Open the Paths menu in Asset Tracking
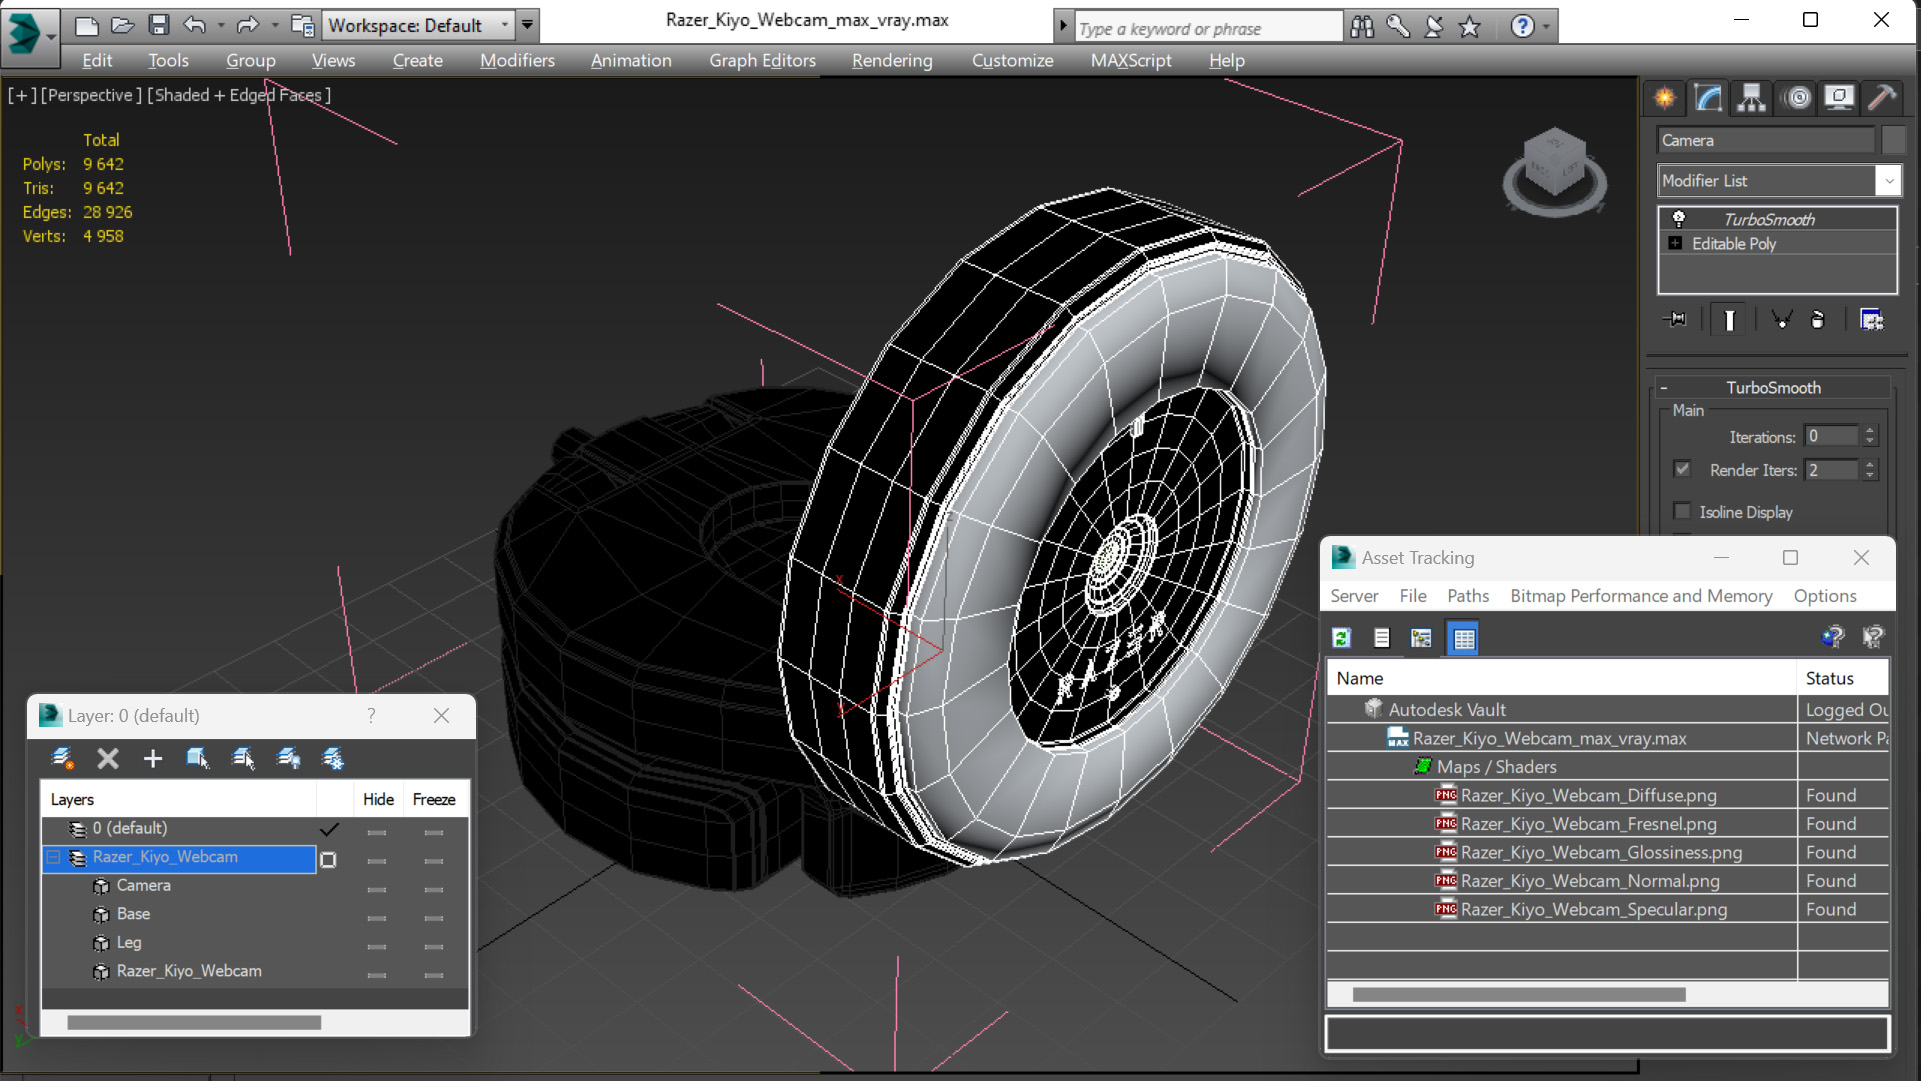The image size is (1921, 1081). tap(1467, 596)
